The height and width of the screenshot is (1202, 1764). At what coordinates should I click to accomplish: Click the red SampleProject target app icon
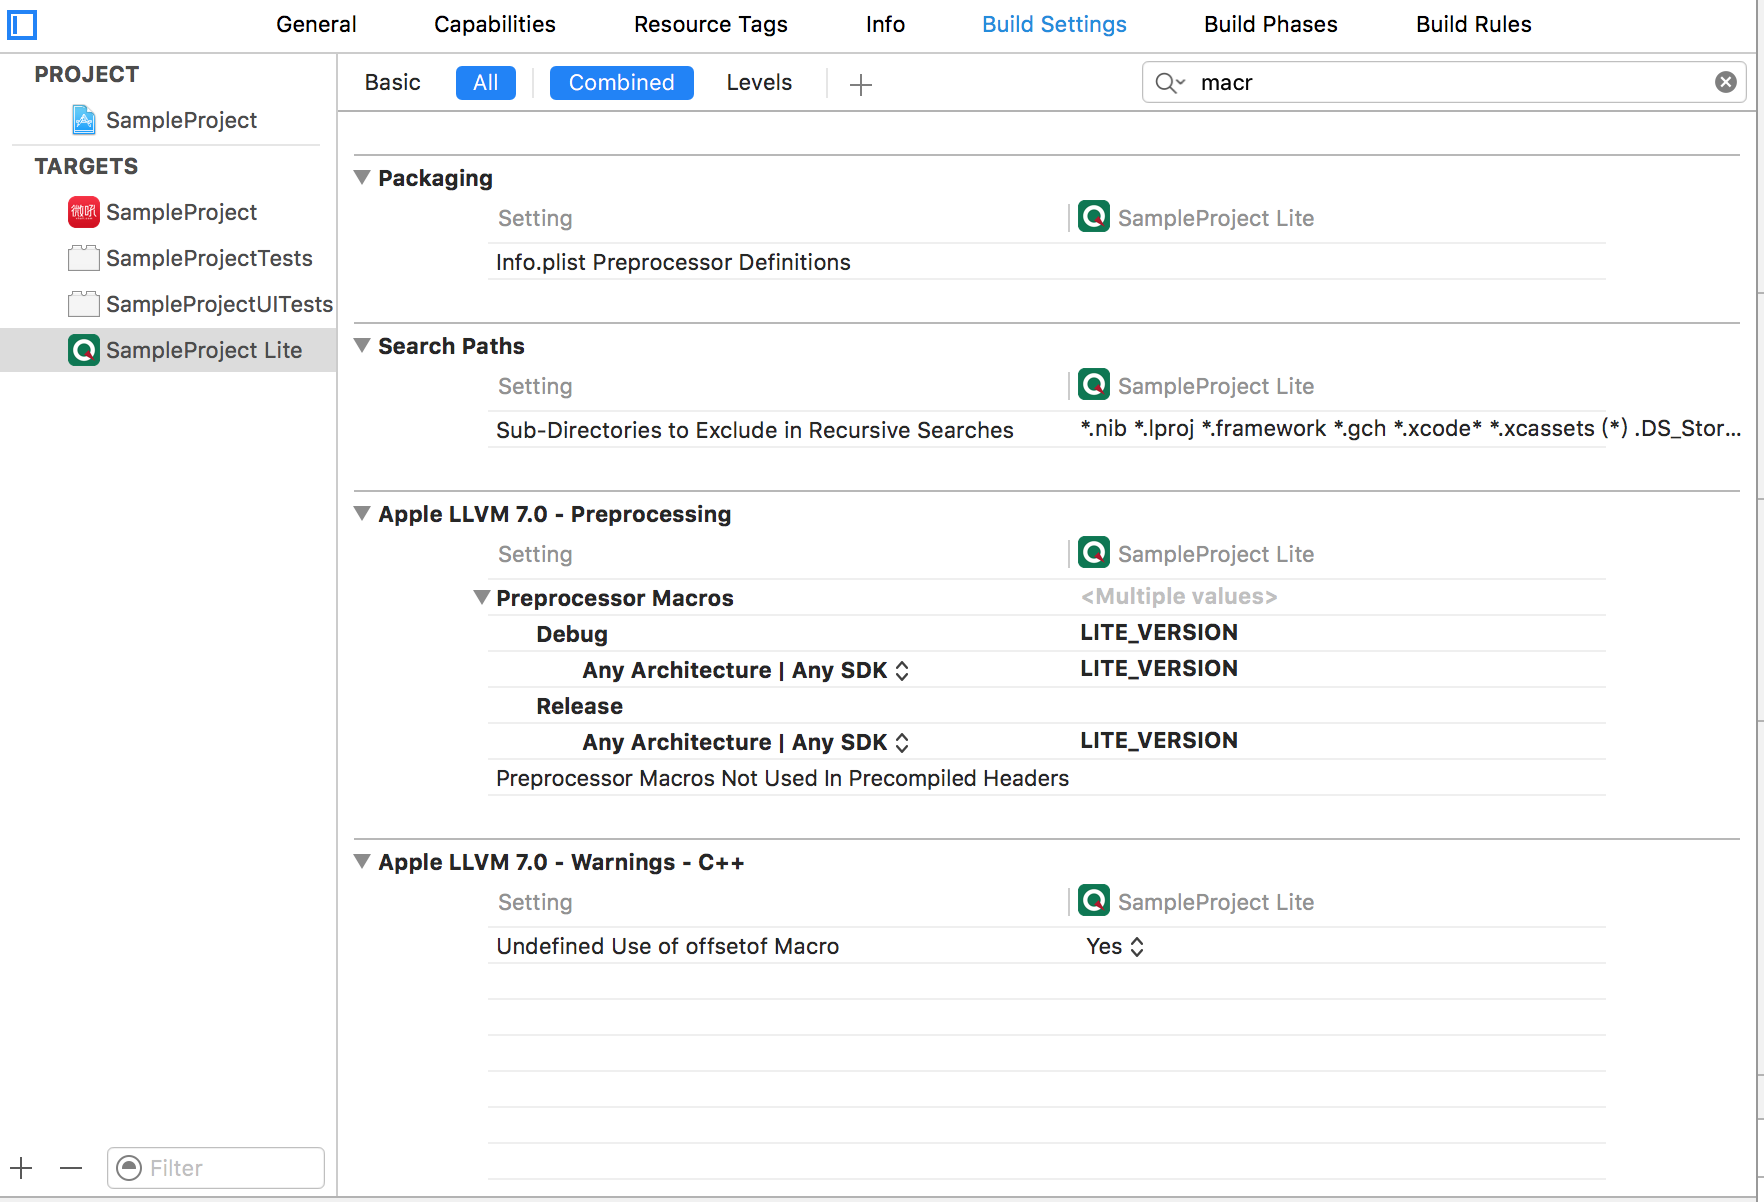pyautogui.click(x=84, y=212)
